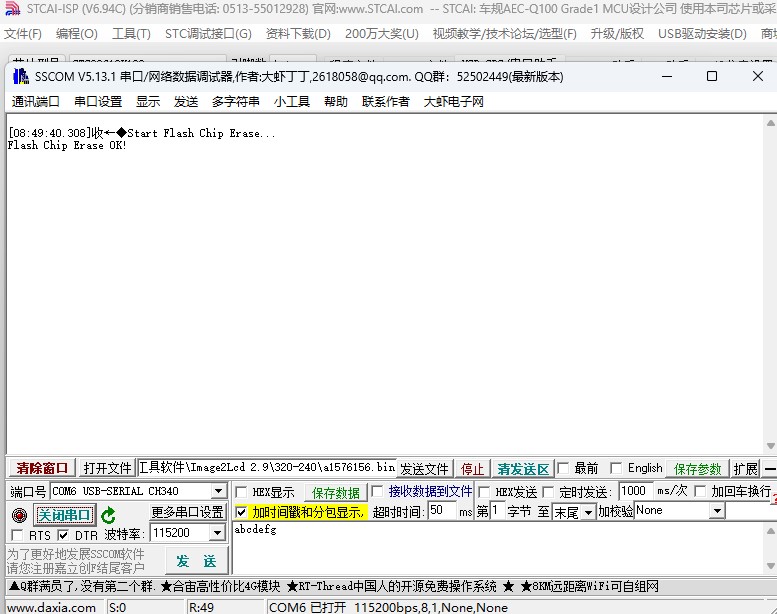Click the www.daxia.com status bar link
The width and height of the screenshot is (777, 614).
coord(52,608)
